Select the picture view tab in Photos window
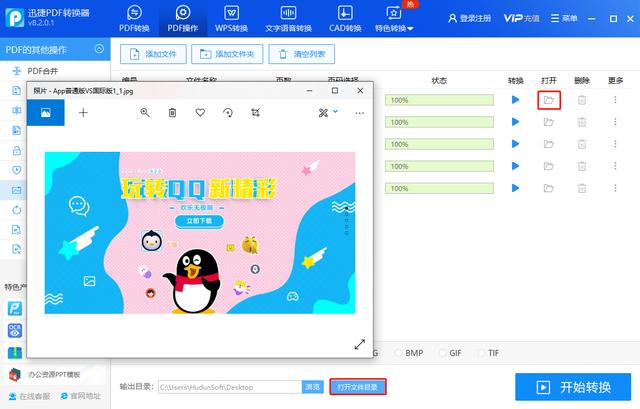 [46, 113]
